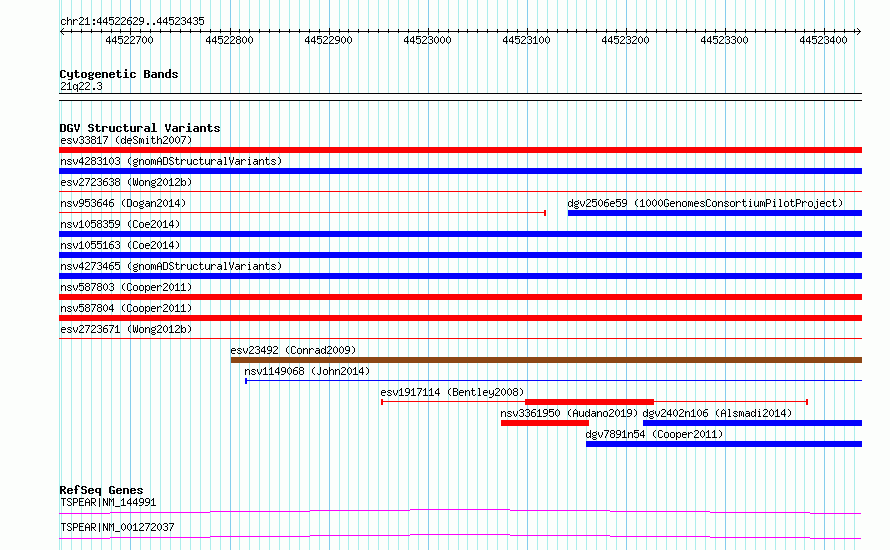Image resolution: width=890 pixels, height=550 pixels.
Task: Open esv1917114 (Bentley2008) variant label
Action: pos(452,392)
